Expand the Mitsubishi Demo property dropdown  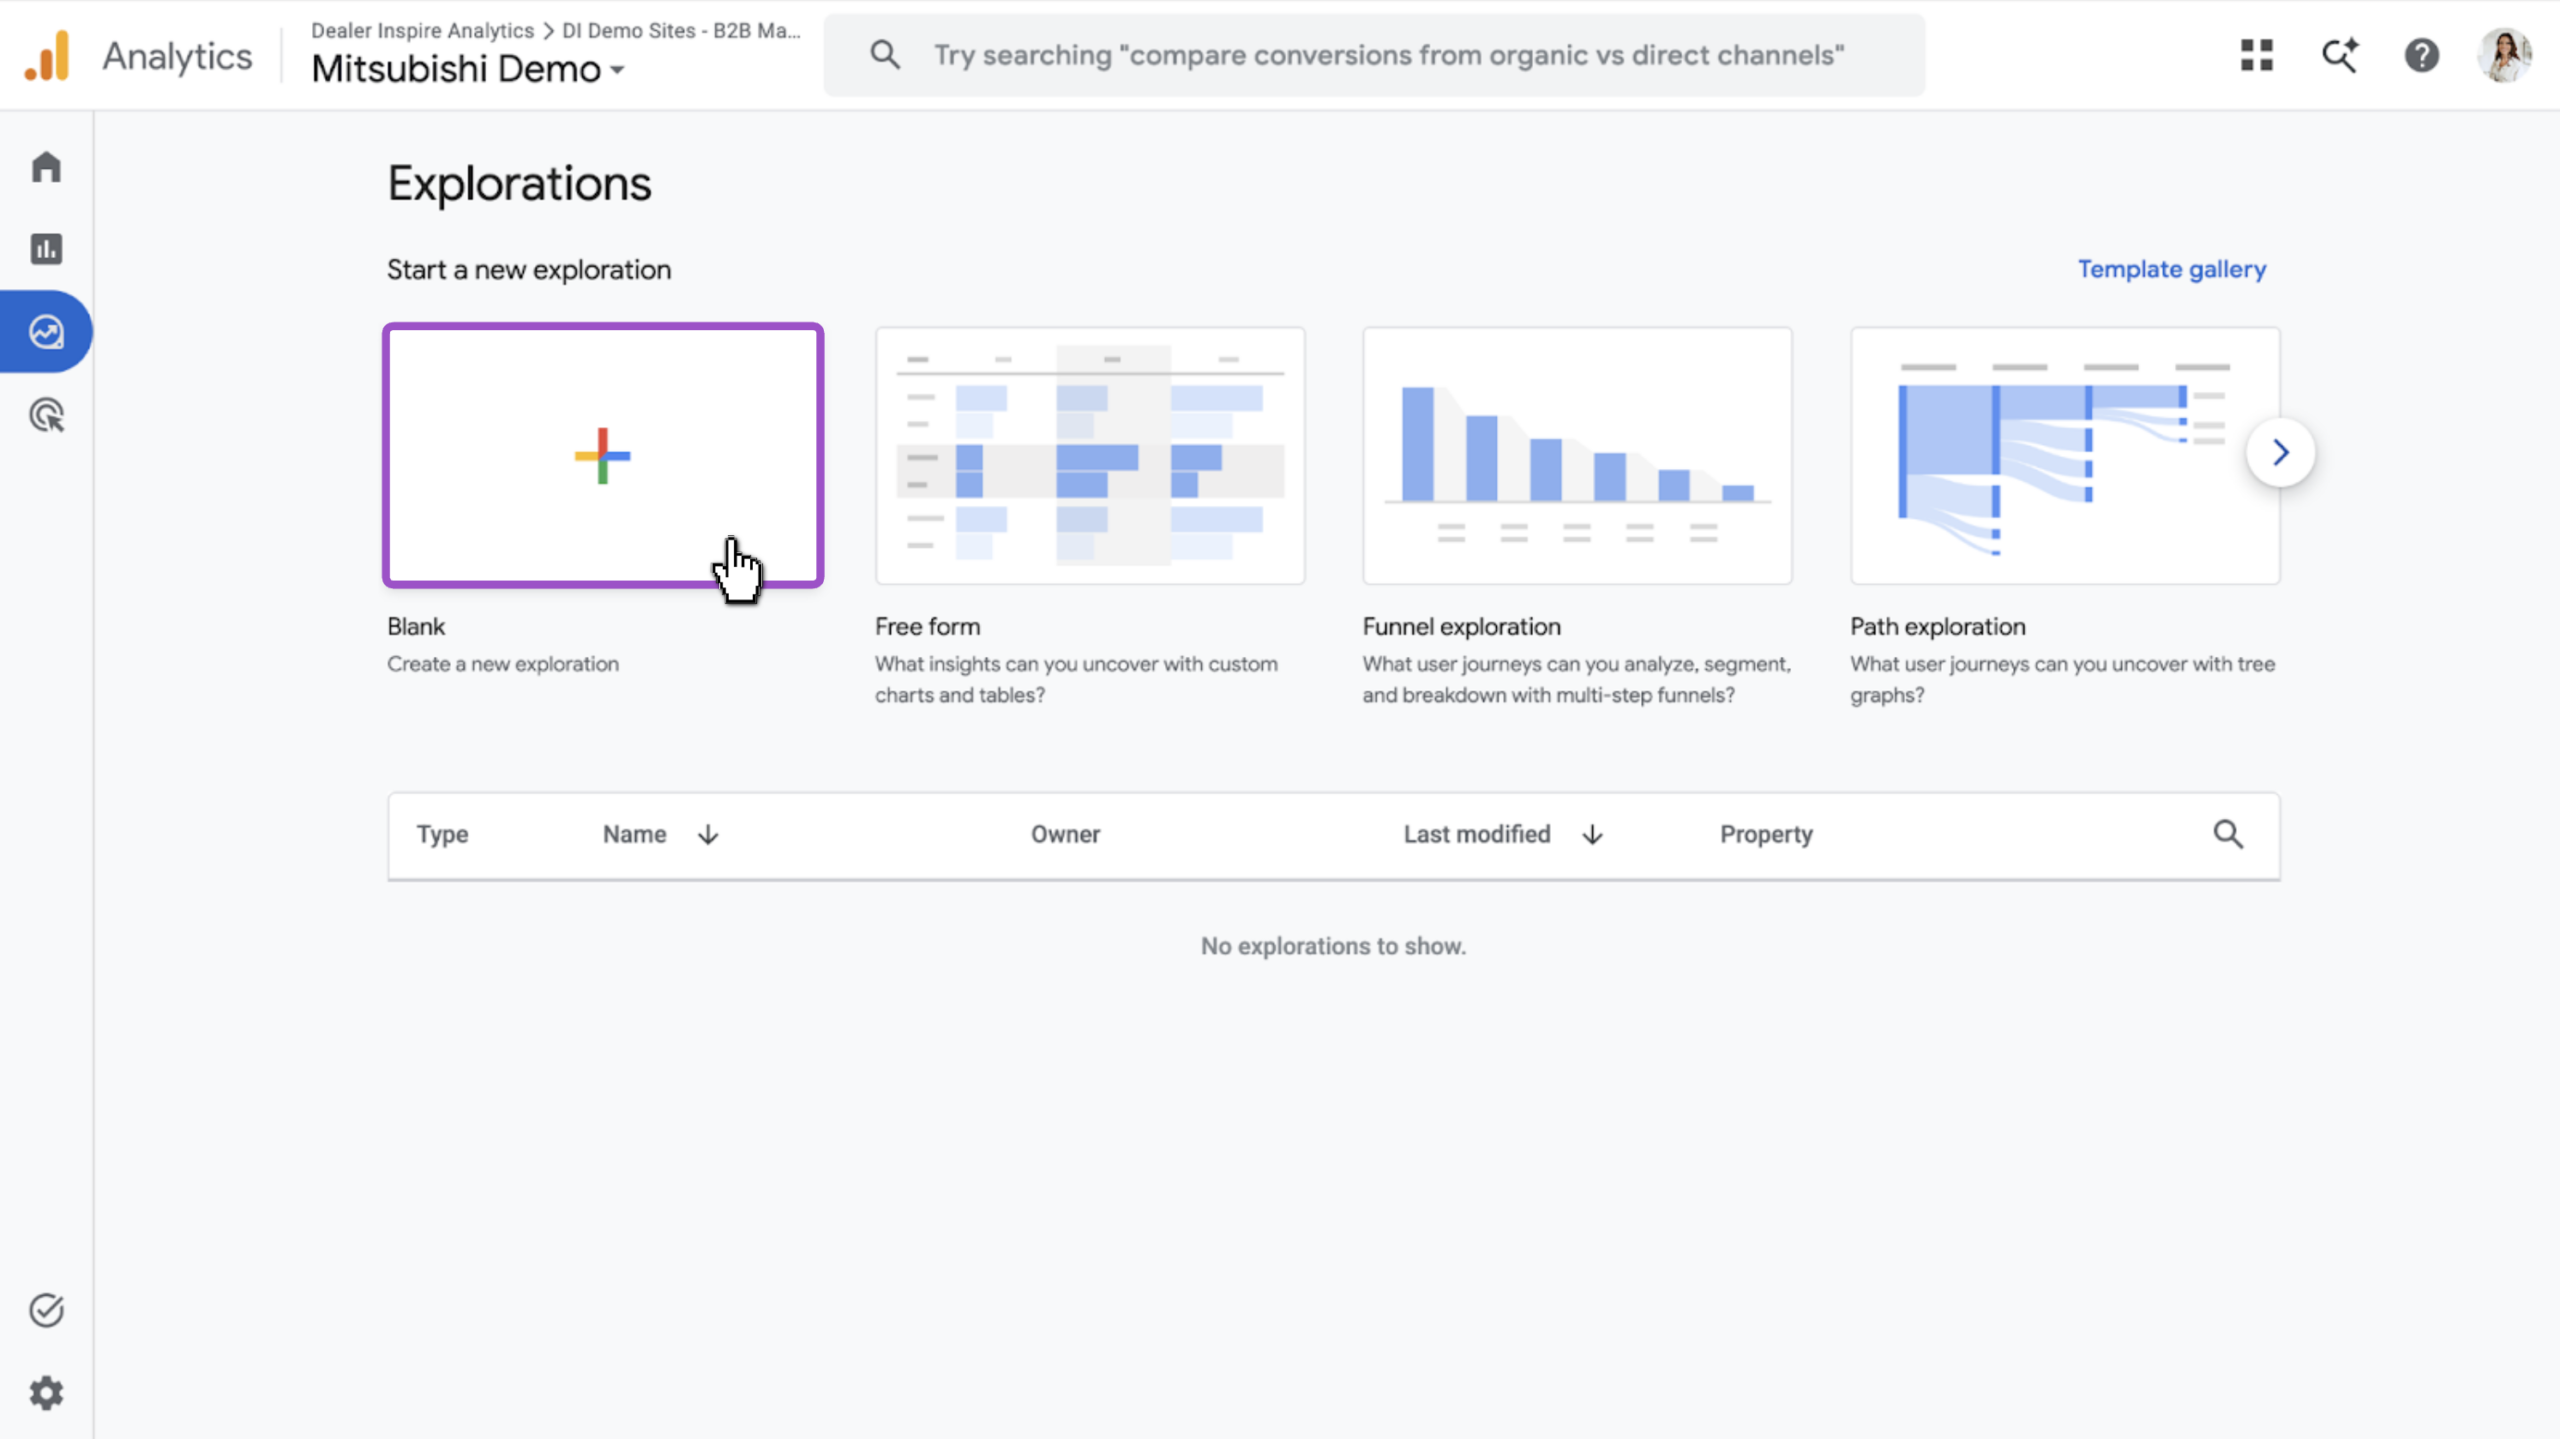pos(468,69)
